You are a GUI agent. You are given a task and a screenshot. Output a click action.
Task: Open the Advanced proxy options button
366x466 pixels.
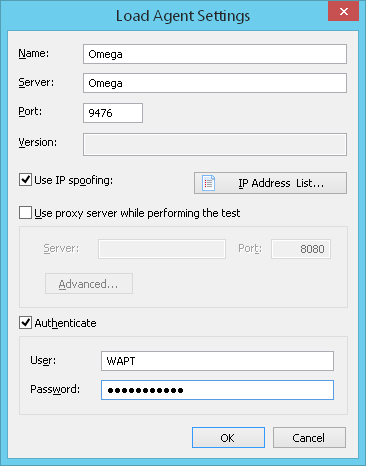89,284
